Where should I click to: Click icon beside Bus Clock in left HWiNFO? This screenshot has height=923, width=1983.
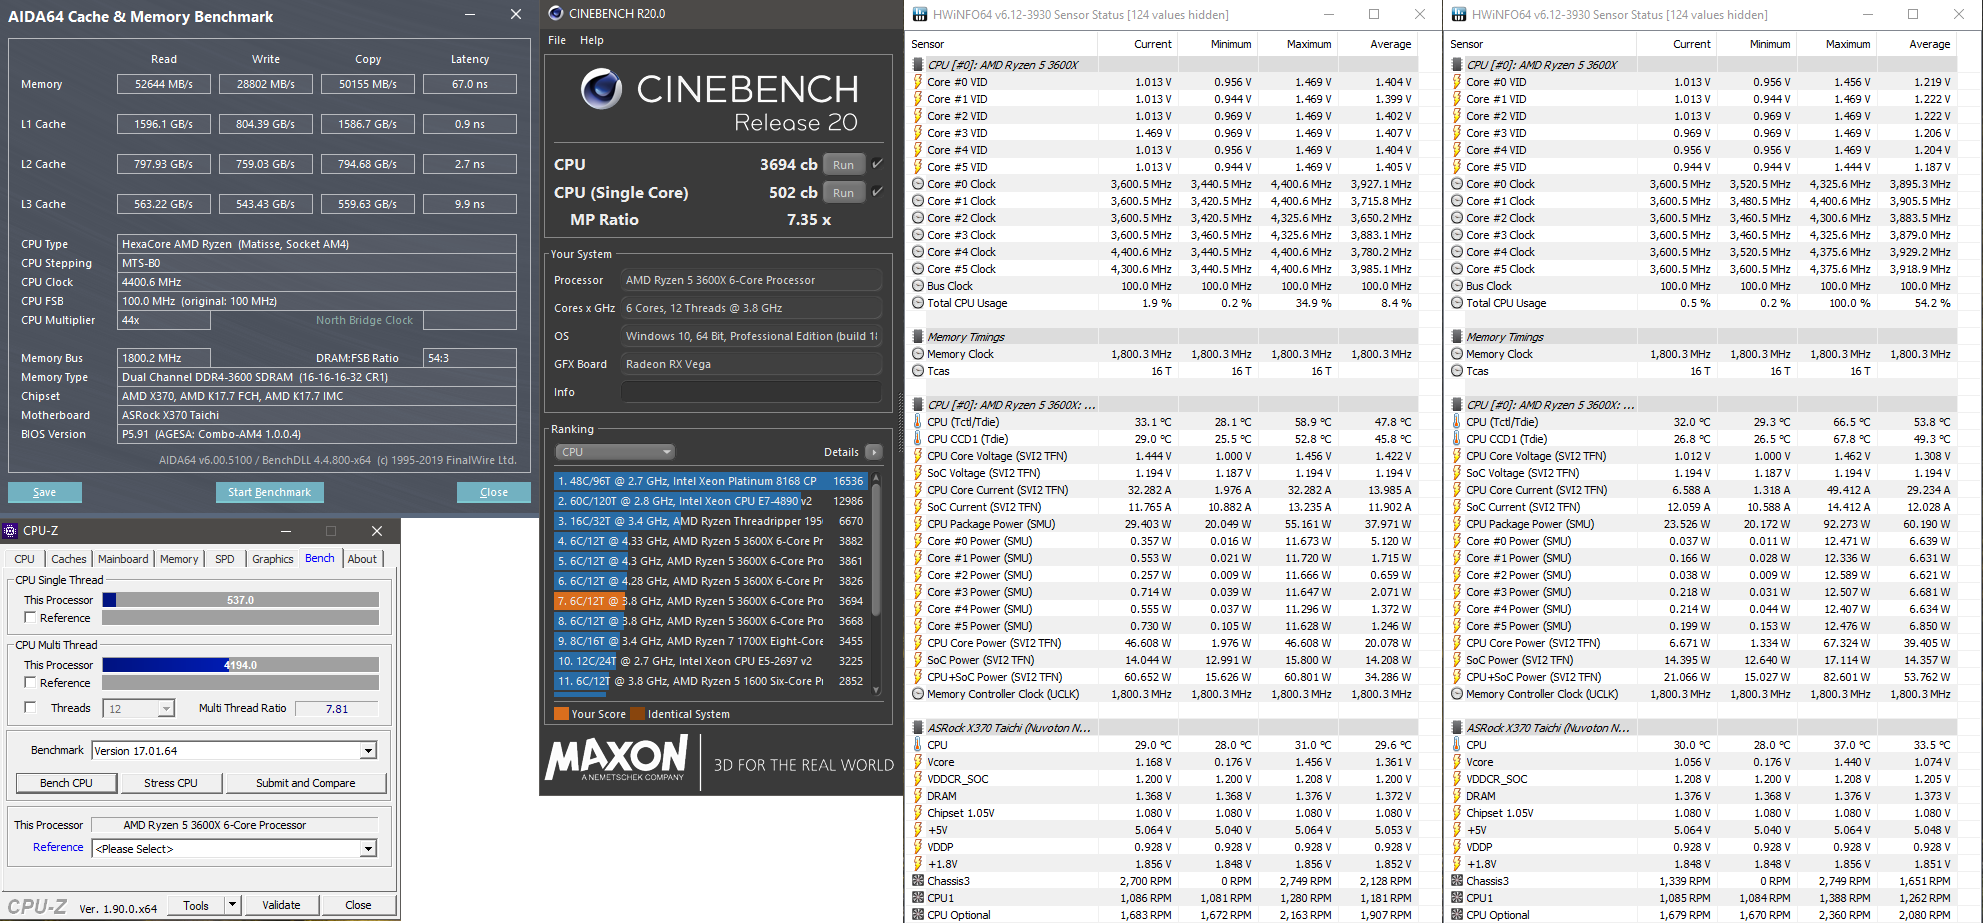point(918,286)
